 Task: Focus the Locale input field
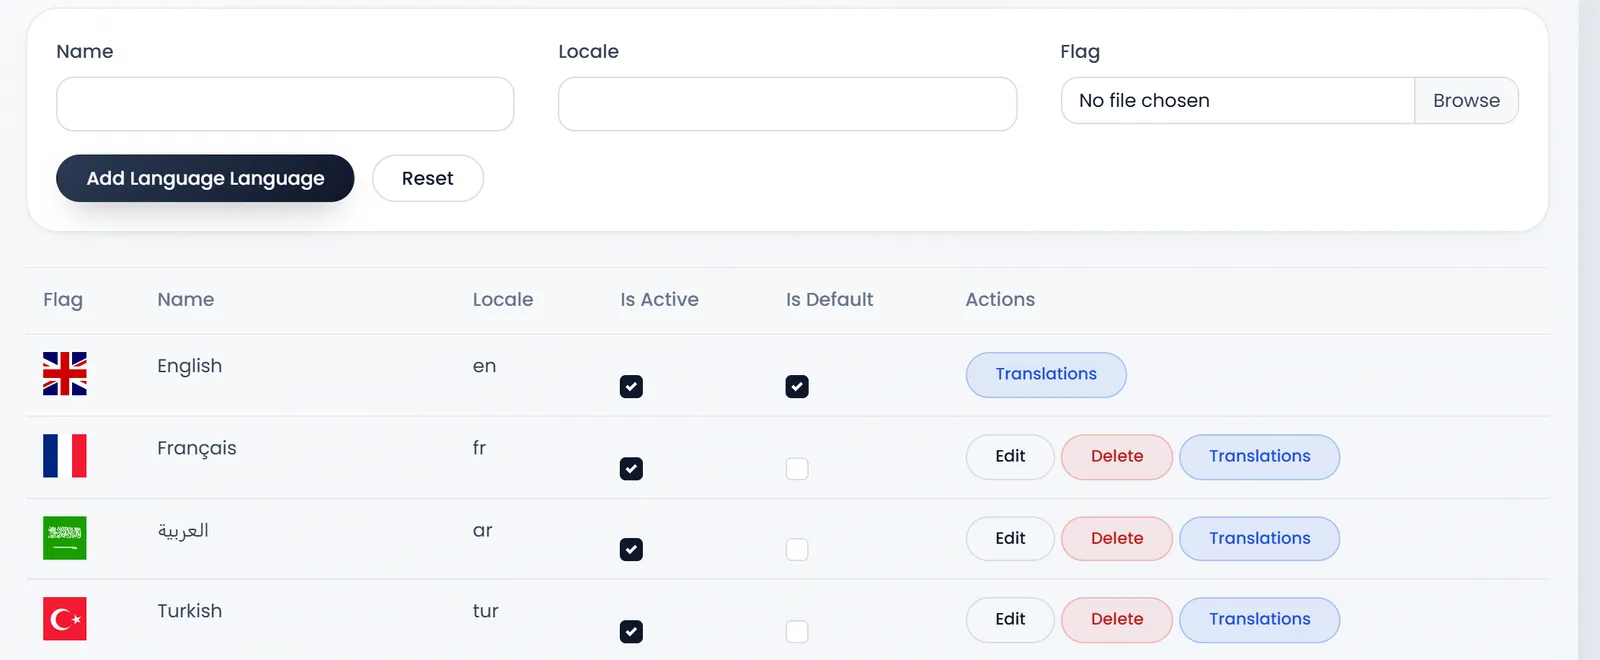(788, 104)
